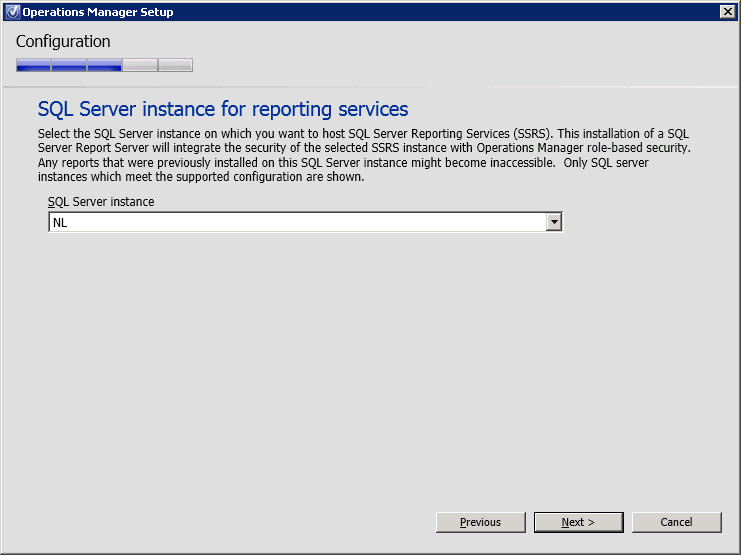The height and width of the screenshot is (555, 741).
Task: Click the first filled progress bar segment
Action: tap(33, 65)
